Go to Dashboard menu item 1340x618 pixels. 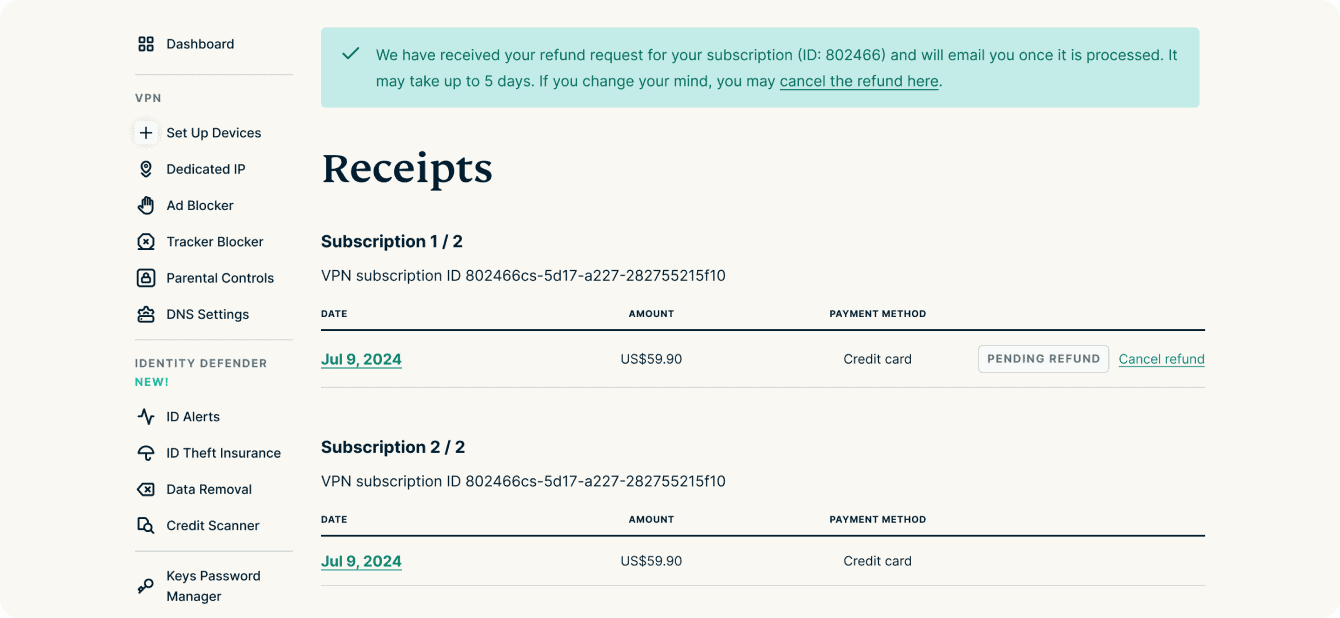coord(200,44)
